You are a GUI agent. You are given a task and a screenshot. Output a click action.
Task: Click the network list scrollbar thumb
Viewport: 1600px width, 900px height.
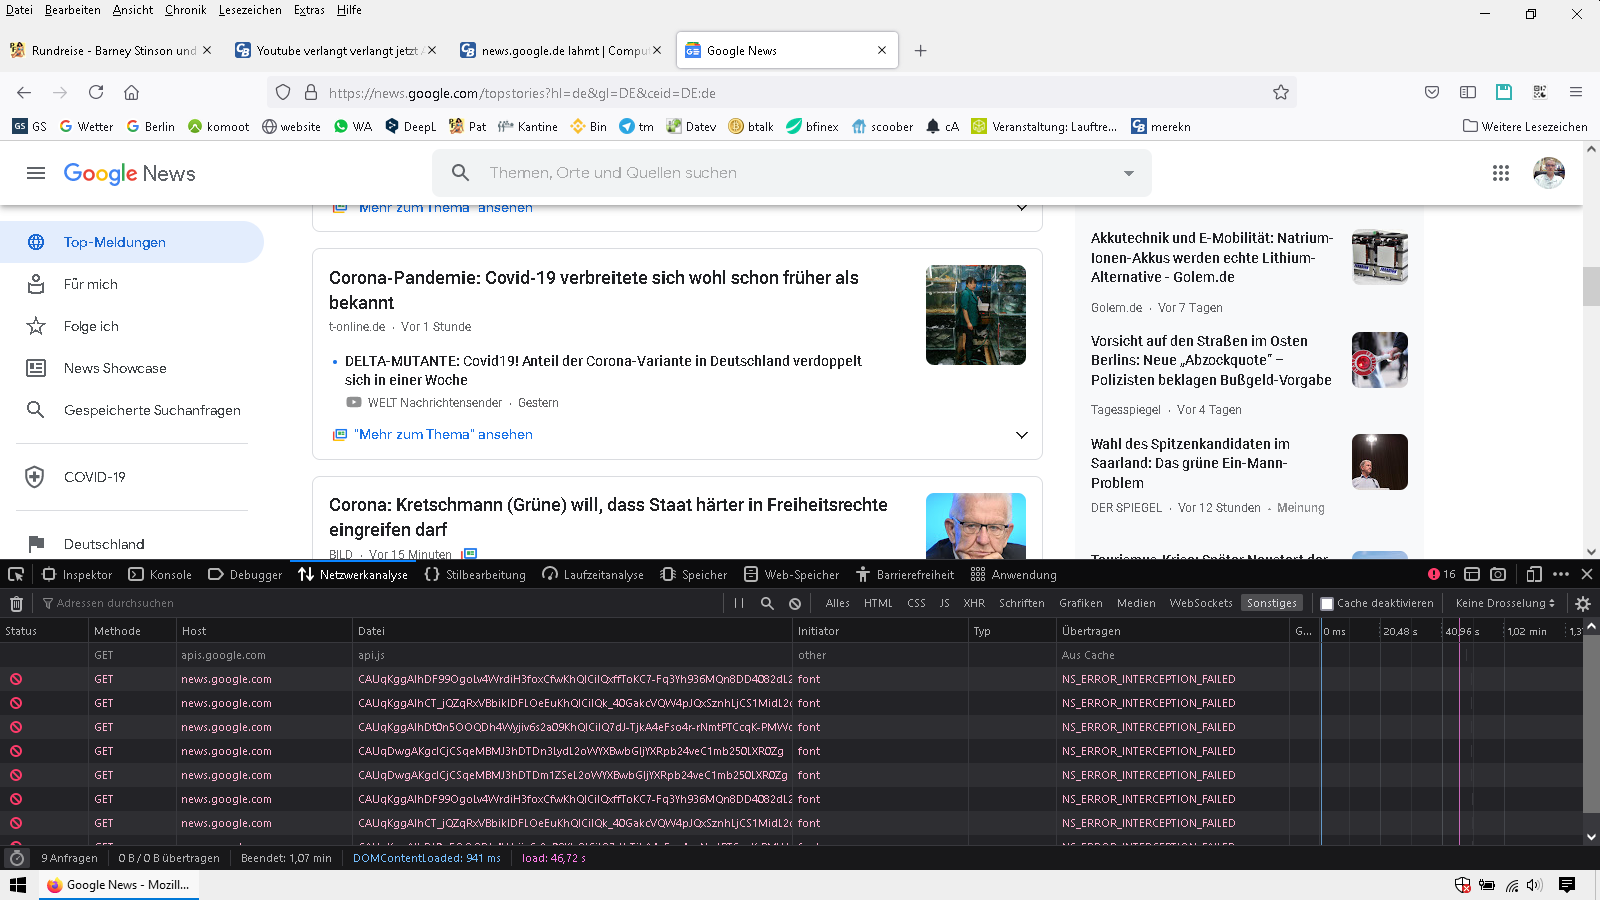click(1591, 722)
